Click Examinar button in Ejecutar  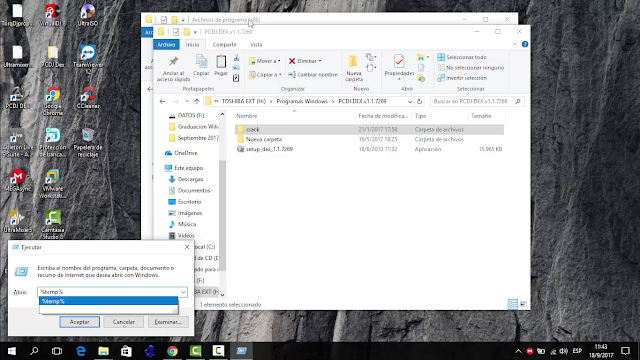tap(168, 322)
